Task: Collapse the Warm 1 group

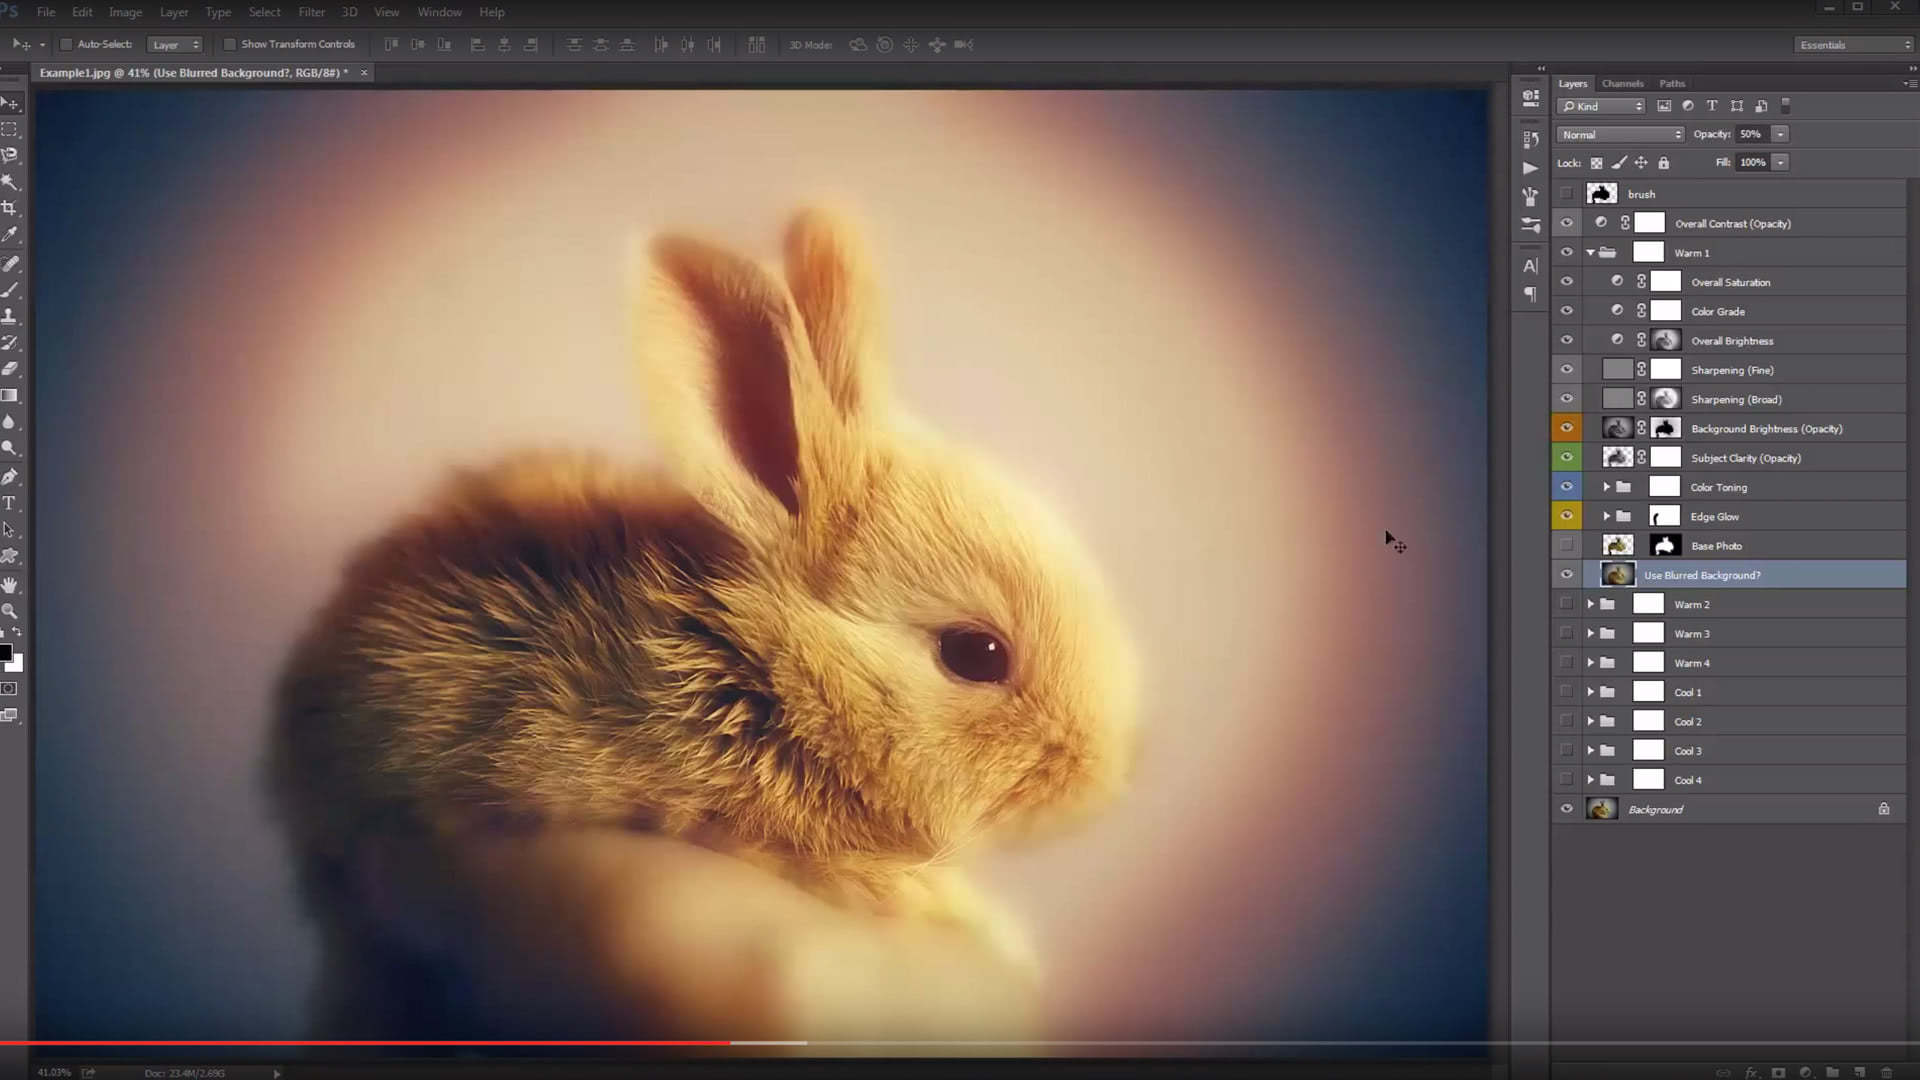Action: 1590,253
